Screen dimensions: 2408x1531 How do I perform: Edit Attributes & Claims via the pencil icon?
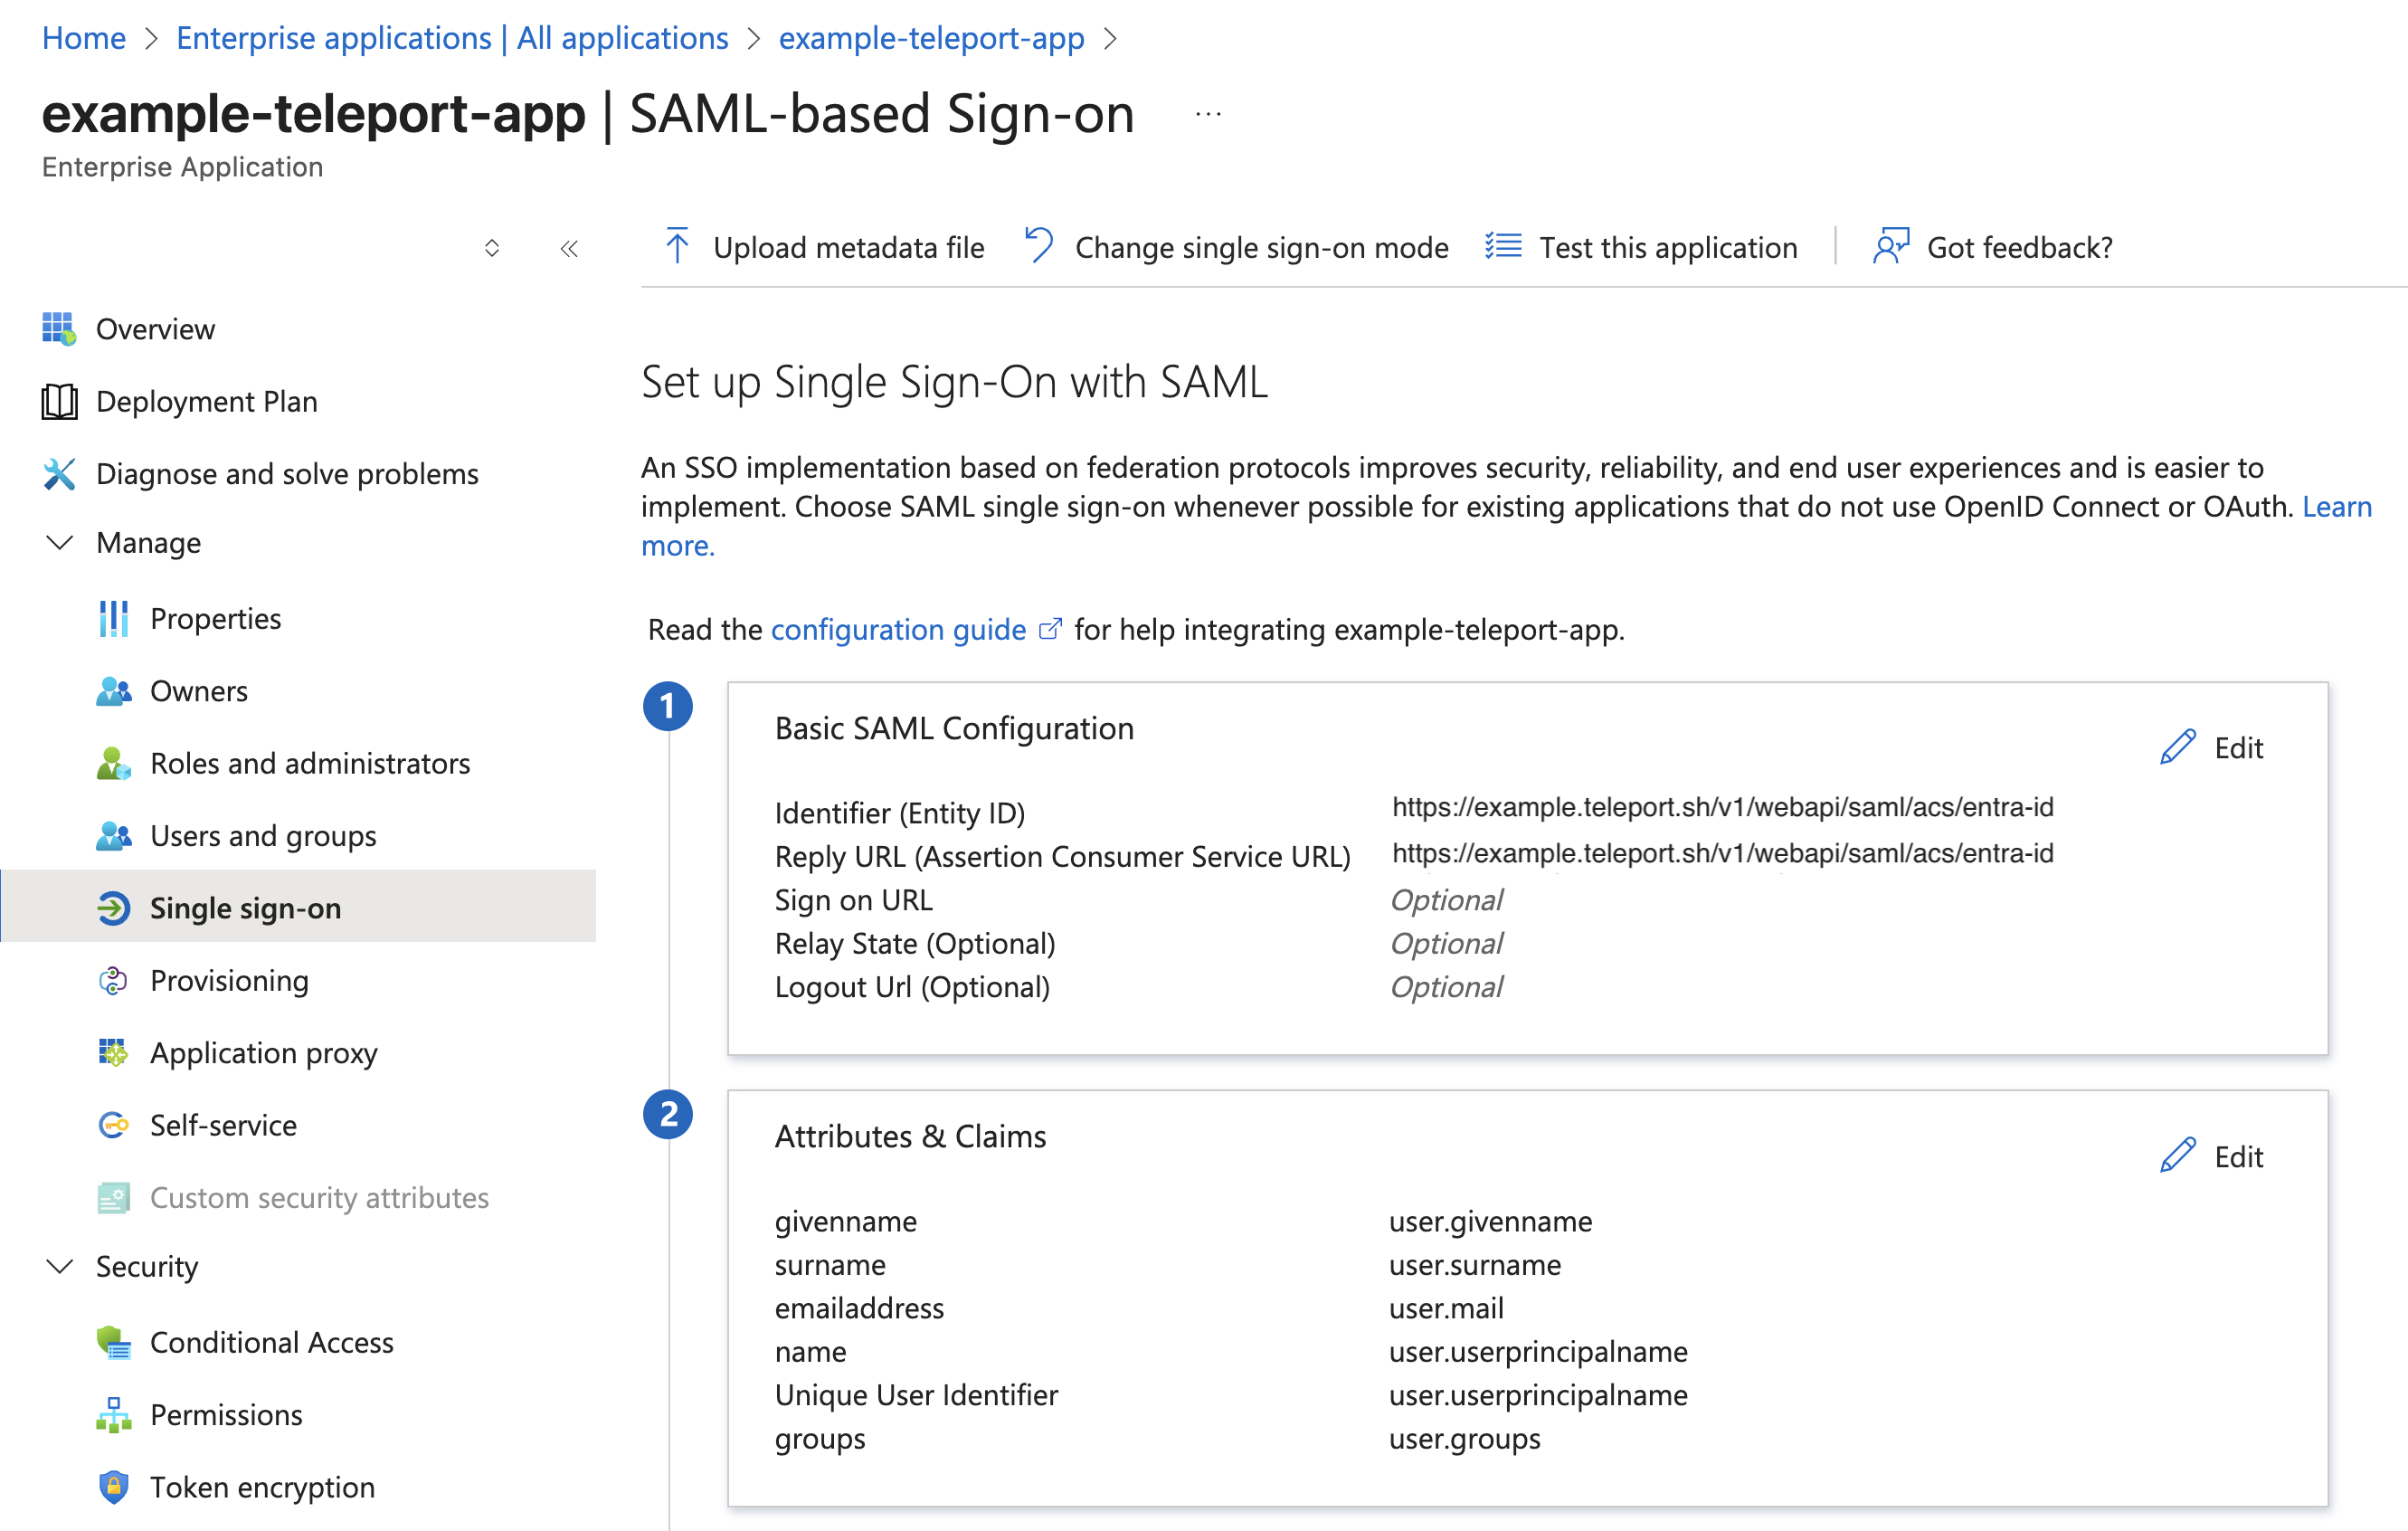[2213, 1156]
